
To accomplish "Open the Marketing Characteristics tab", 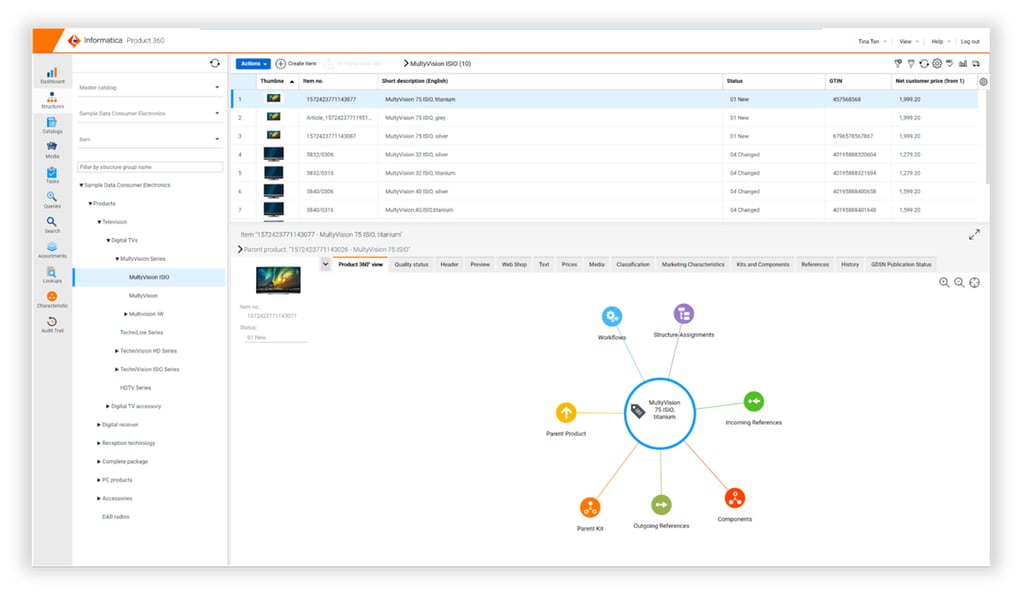I will coord(692,264).
